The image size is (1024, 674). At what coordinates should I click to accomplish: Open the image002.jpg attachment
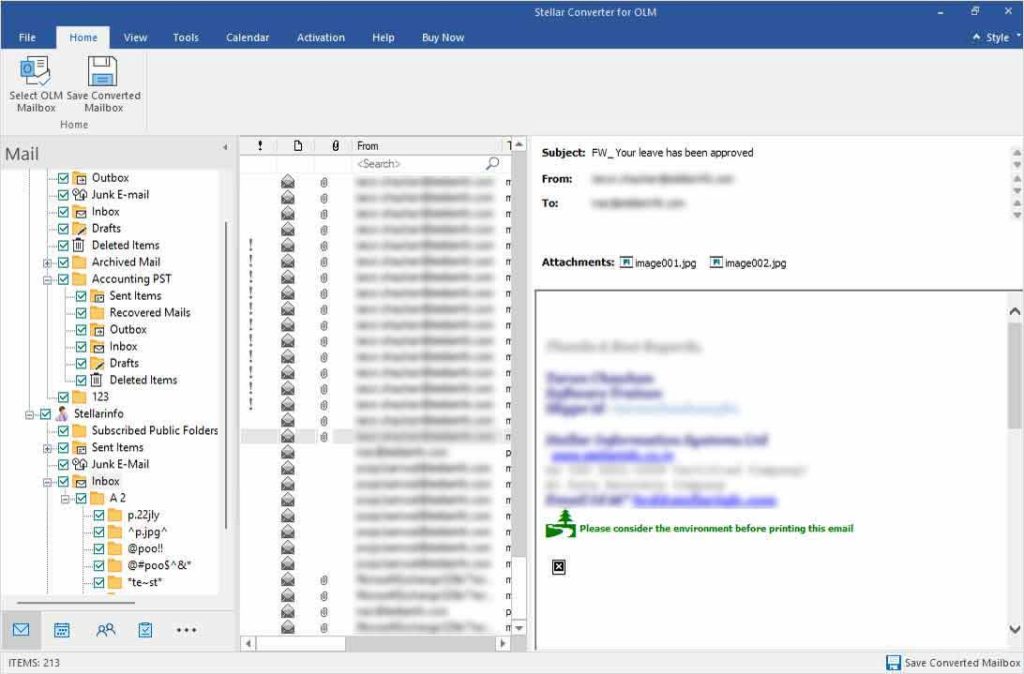[x=748, y=263]
